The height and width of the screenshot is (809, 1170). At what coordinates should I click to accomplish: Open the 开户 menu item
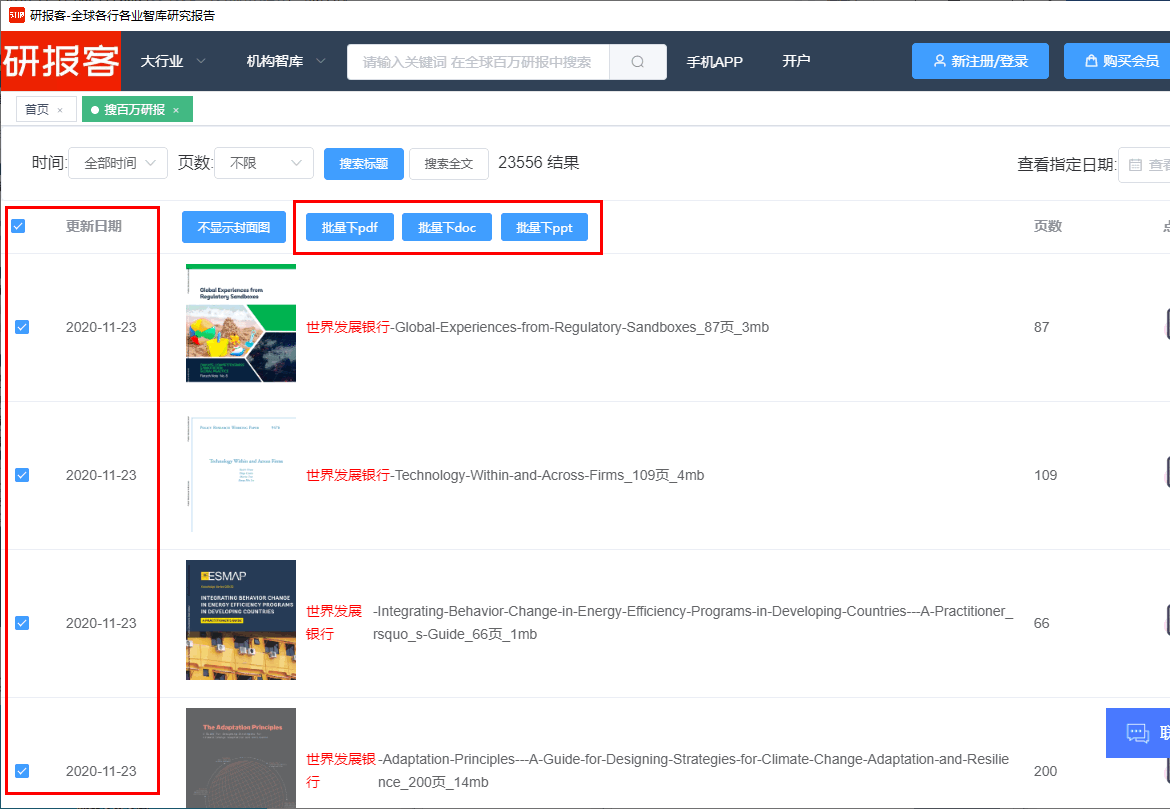click(x=796, y=61)
